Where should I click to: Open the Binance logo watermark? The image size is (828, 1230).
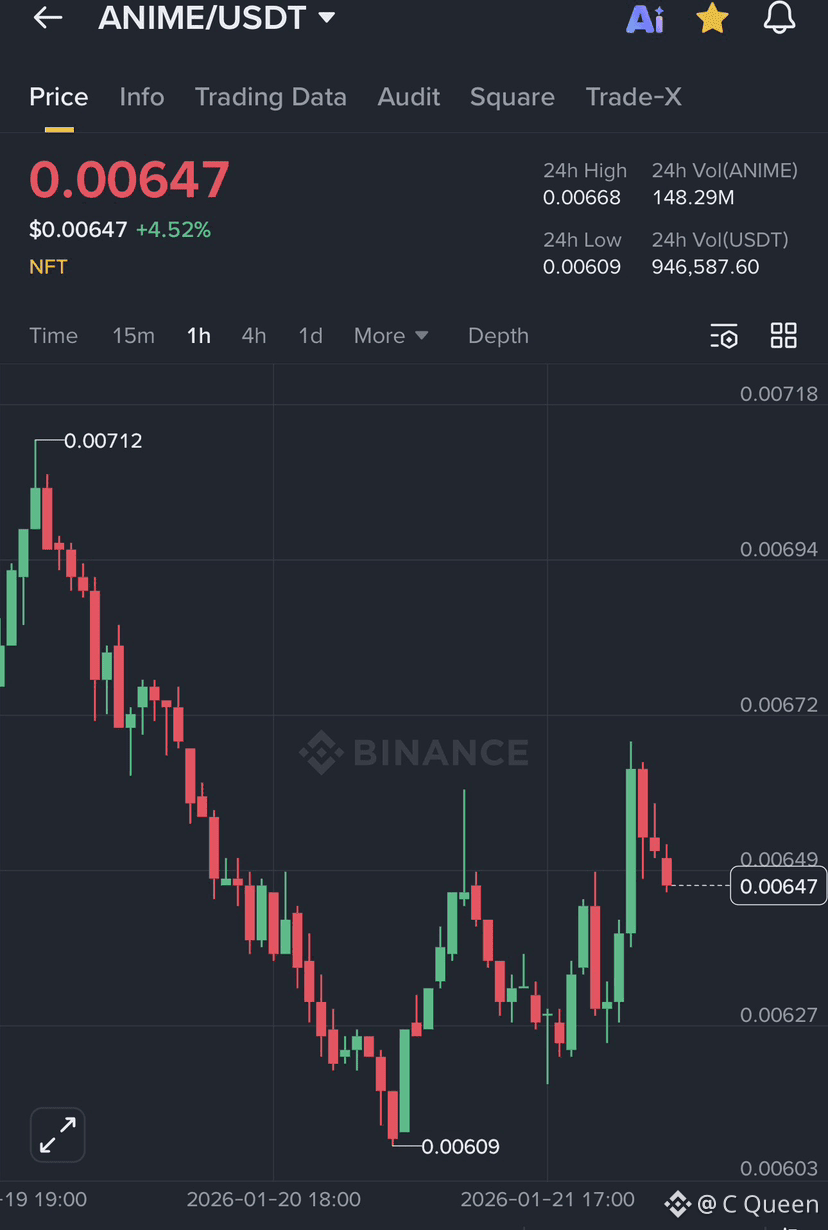point(412,753)
